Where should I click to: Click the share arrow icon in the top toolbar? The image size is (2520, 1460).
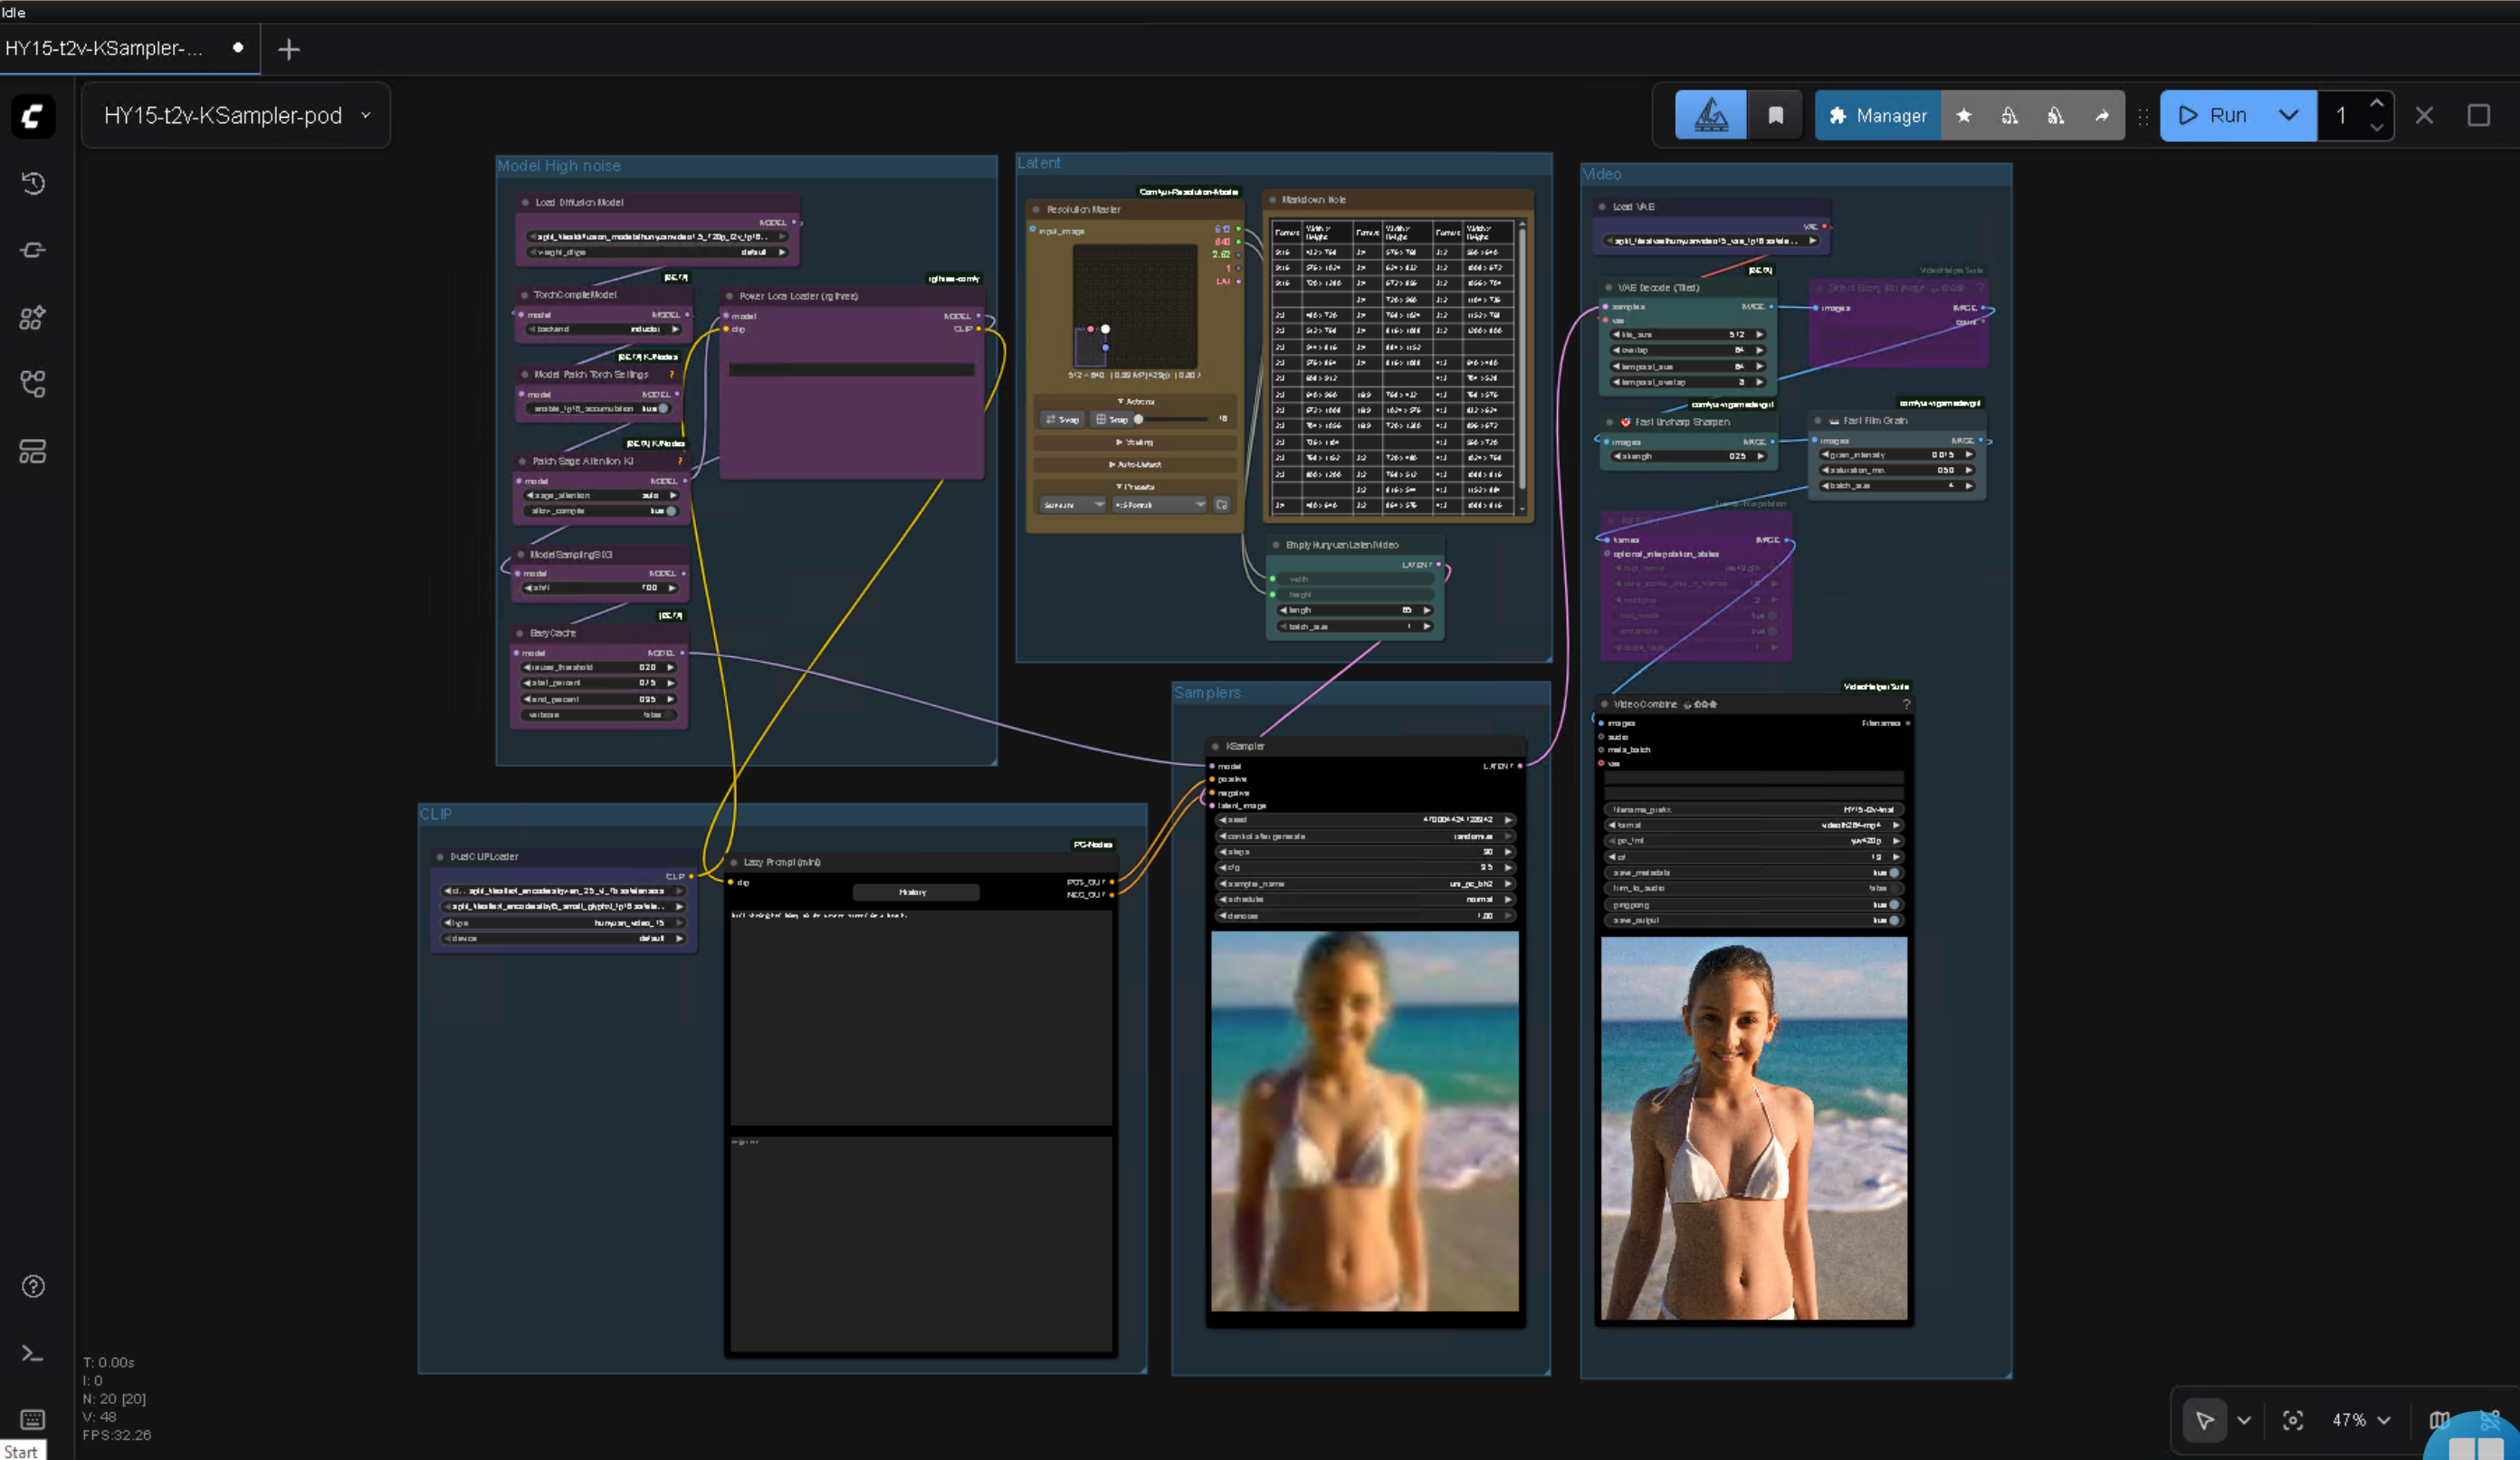click(x=2103, y=115)
